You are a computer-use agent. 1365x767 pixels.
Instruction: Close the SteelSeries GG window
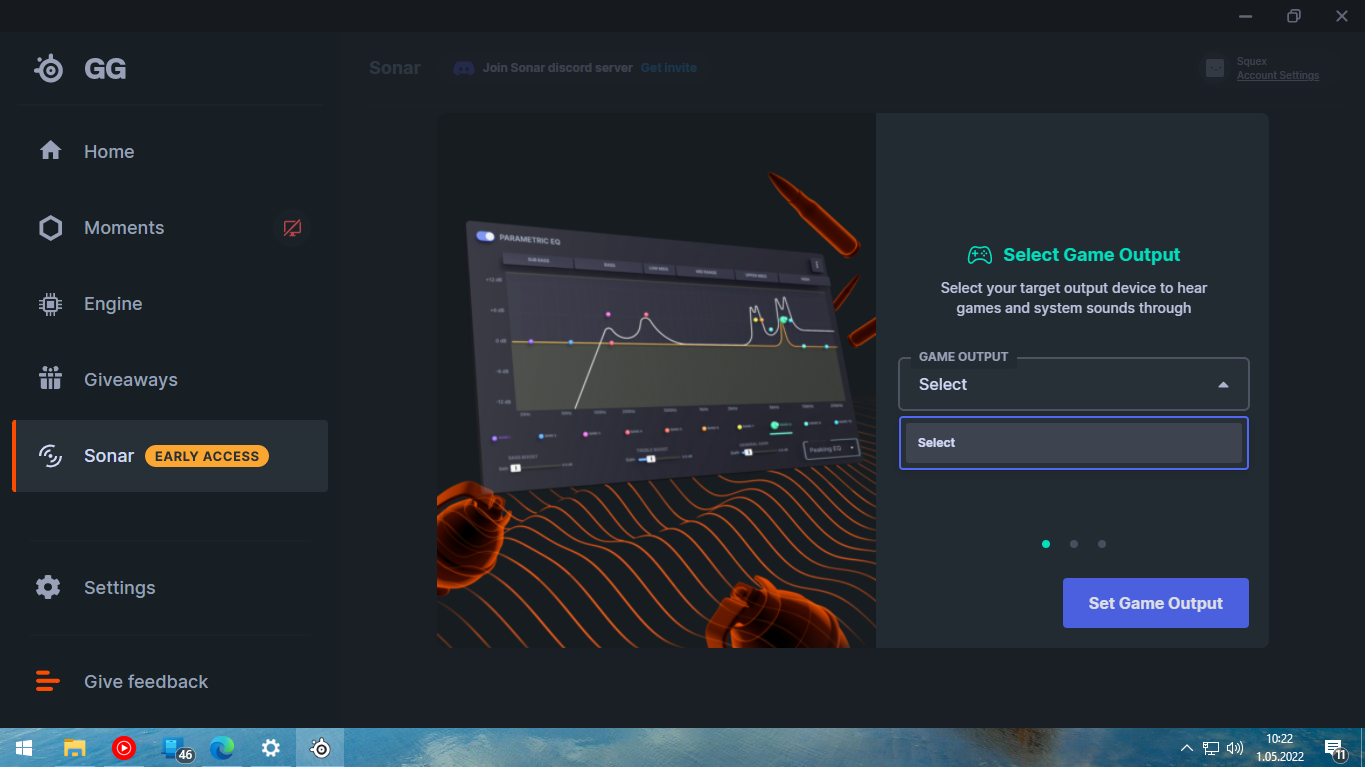click(x=1342, y=16)
